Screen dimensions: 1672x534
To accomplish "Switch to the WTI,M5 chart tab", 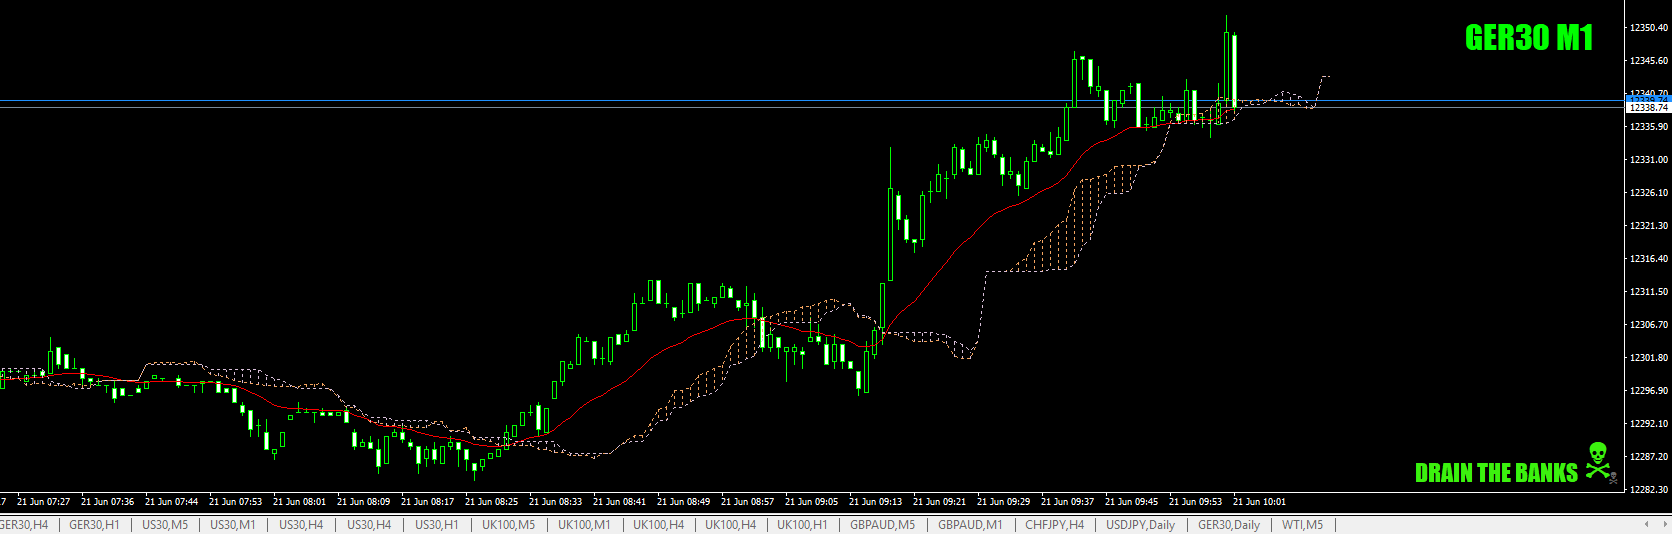I will click(1302, 525).
